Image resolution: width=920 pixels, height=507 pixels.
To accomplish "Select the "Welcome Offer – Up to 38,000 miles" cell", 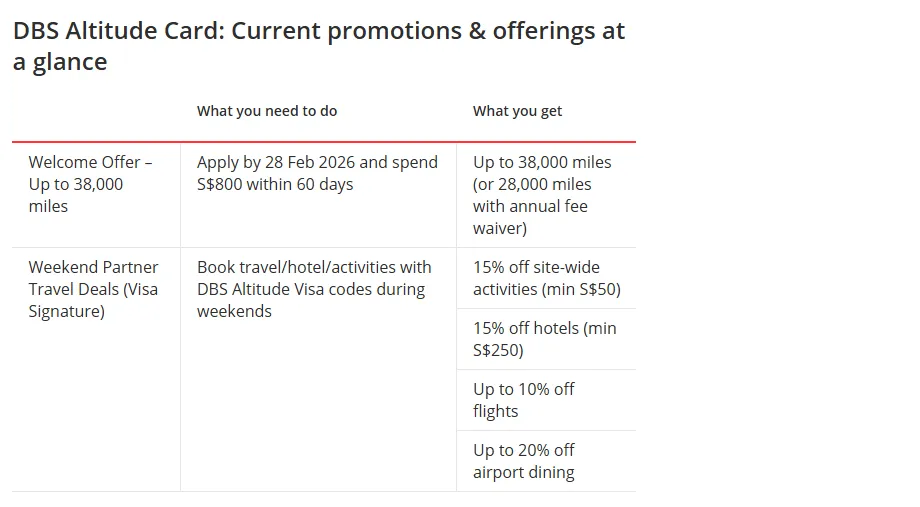I will coord(91,184).
